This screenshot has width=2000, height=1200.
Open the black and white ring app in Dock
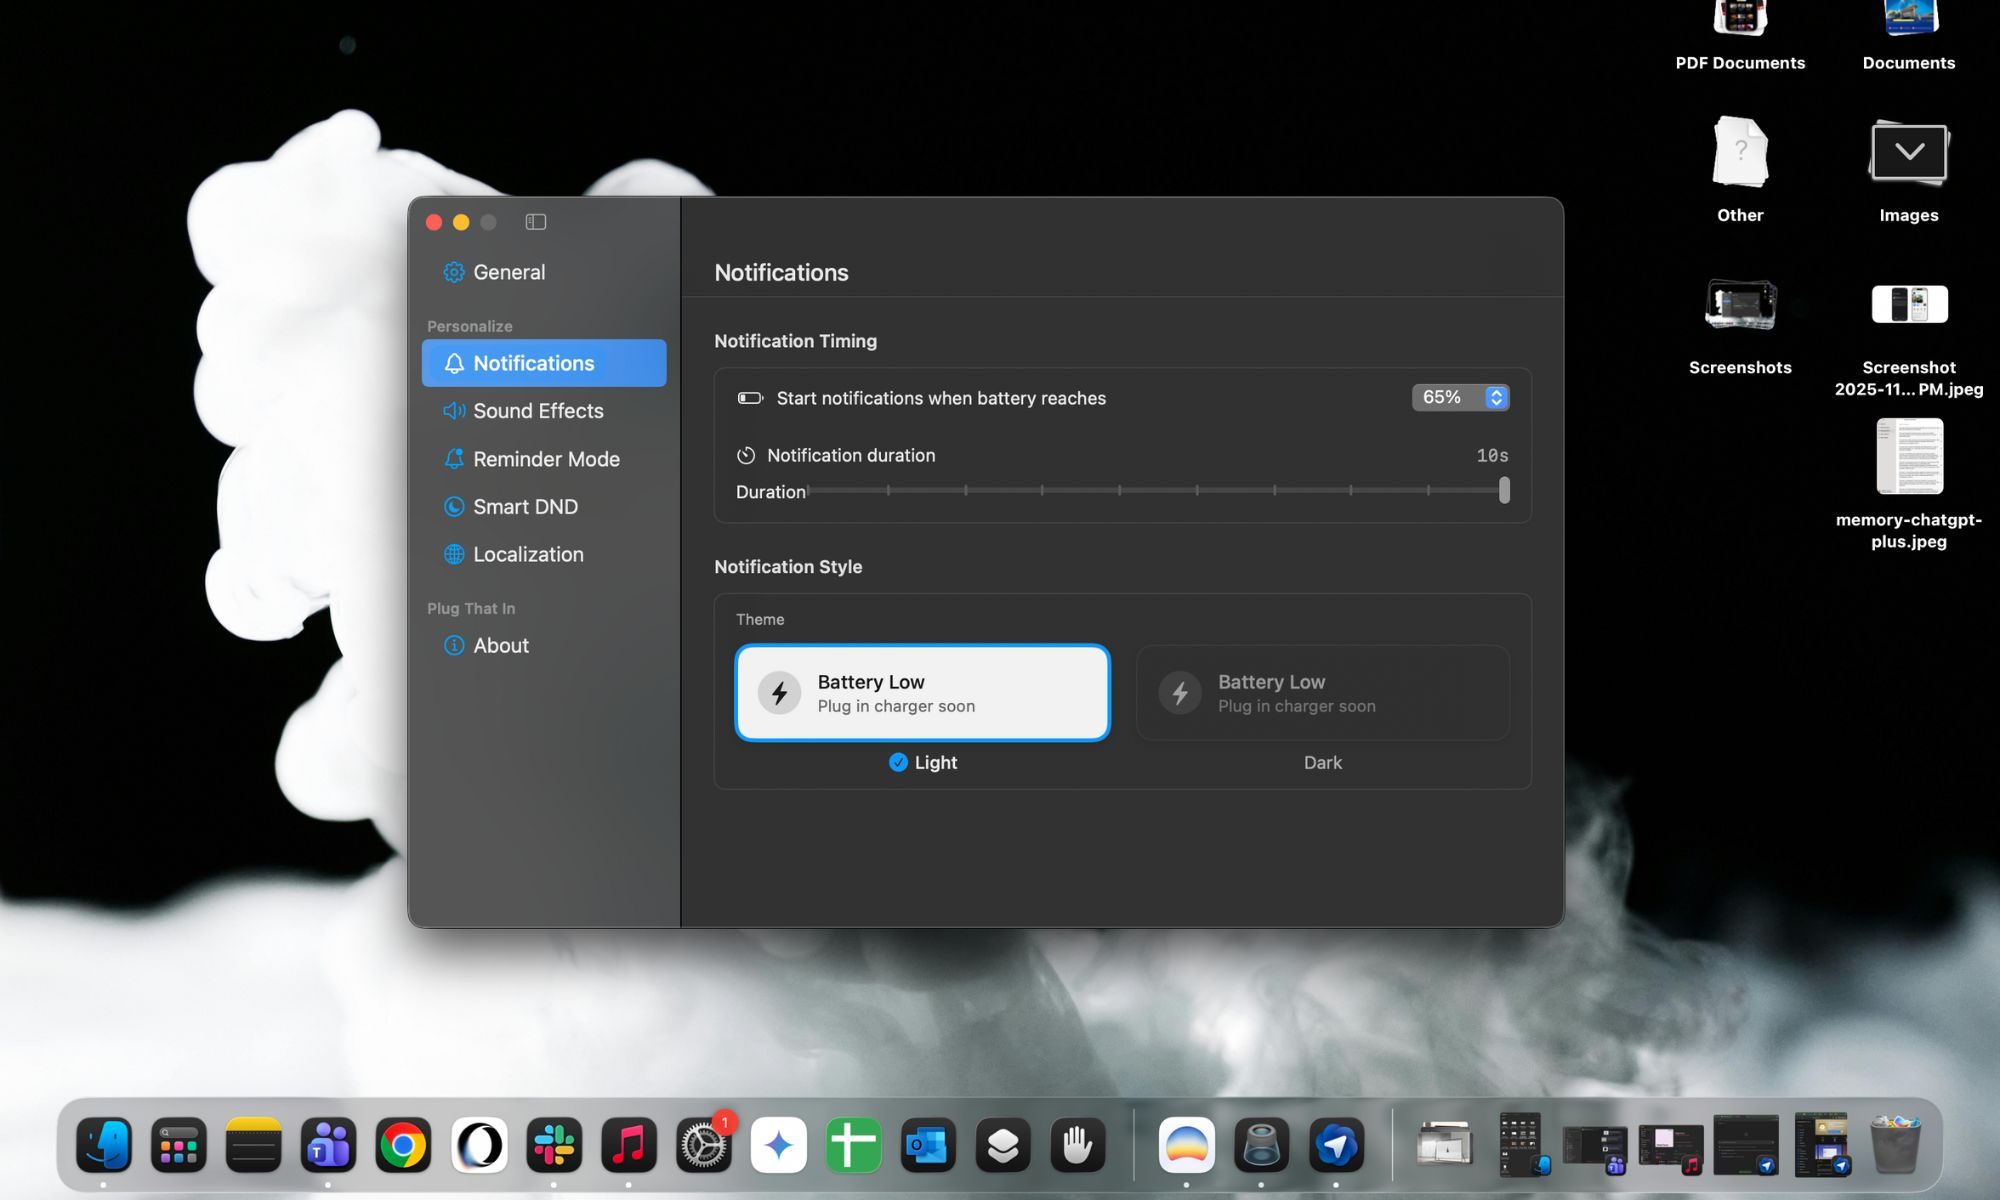479,1145
